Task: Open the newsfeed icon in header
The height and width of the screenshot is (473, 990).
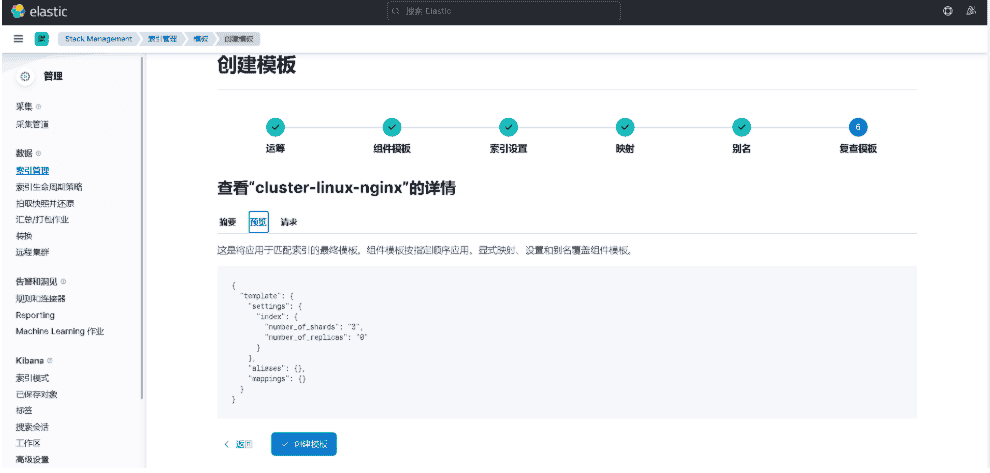Action: coord(972,11)
